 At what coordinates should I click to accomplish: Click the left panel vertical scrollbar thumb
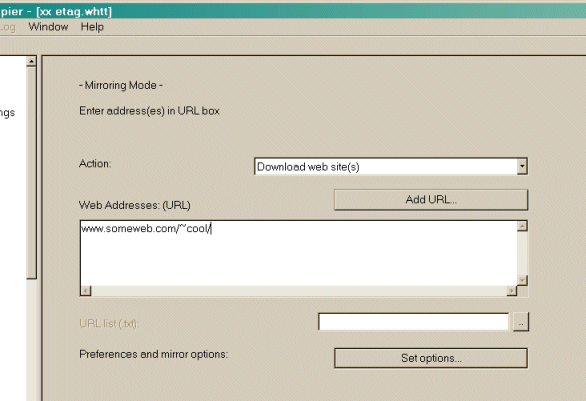pyautogui.click(x=31, y=173)
